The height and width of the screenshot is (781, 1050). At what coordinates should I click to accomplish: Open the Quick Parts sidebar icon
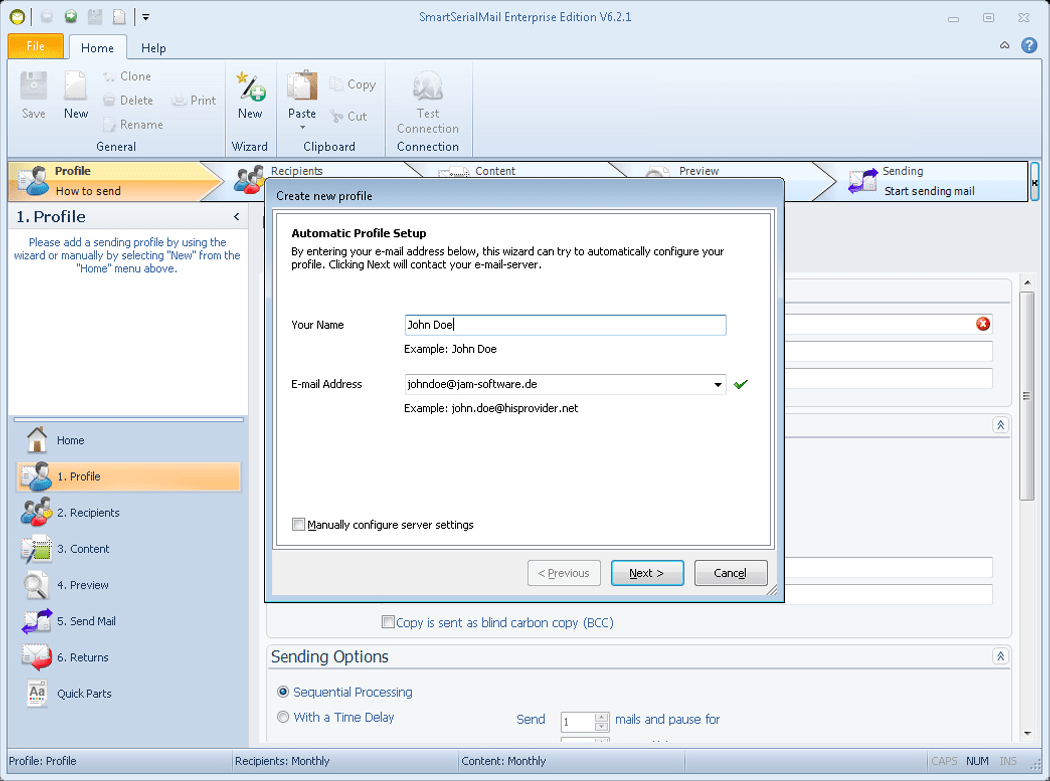(36, 693)
